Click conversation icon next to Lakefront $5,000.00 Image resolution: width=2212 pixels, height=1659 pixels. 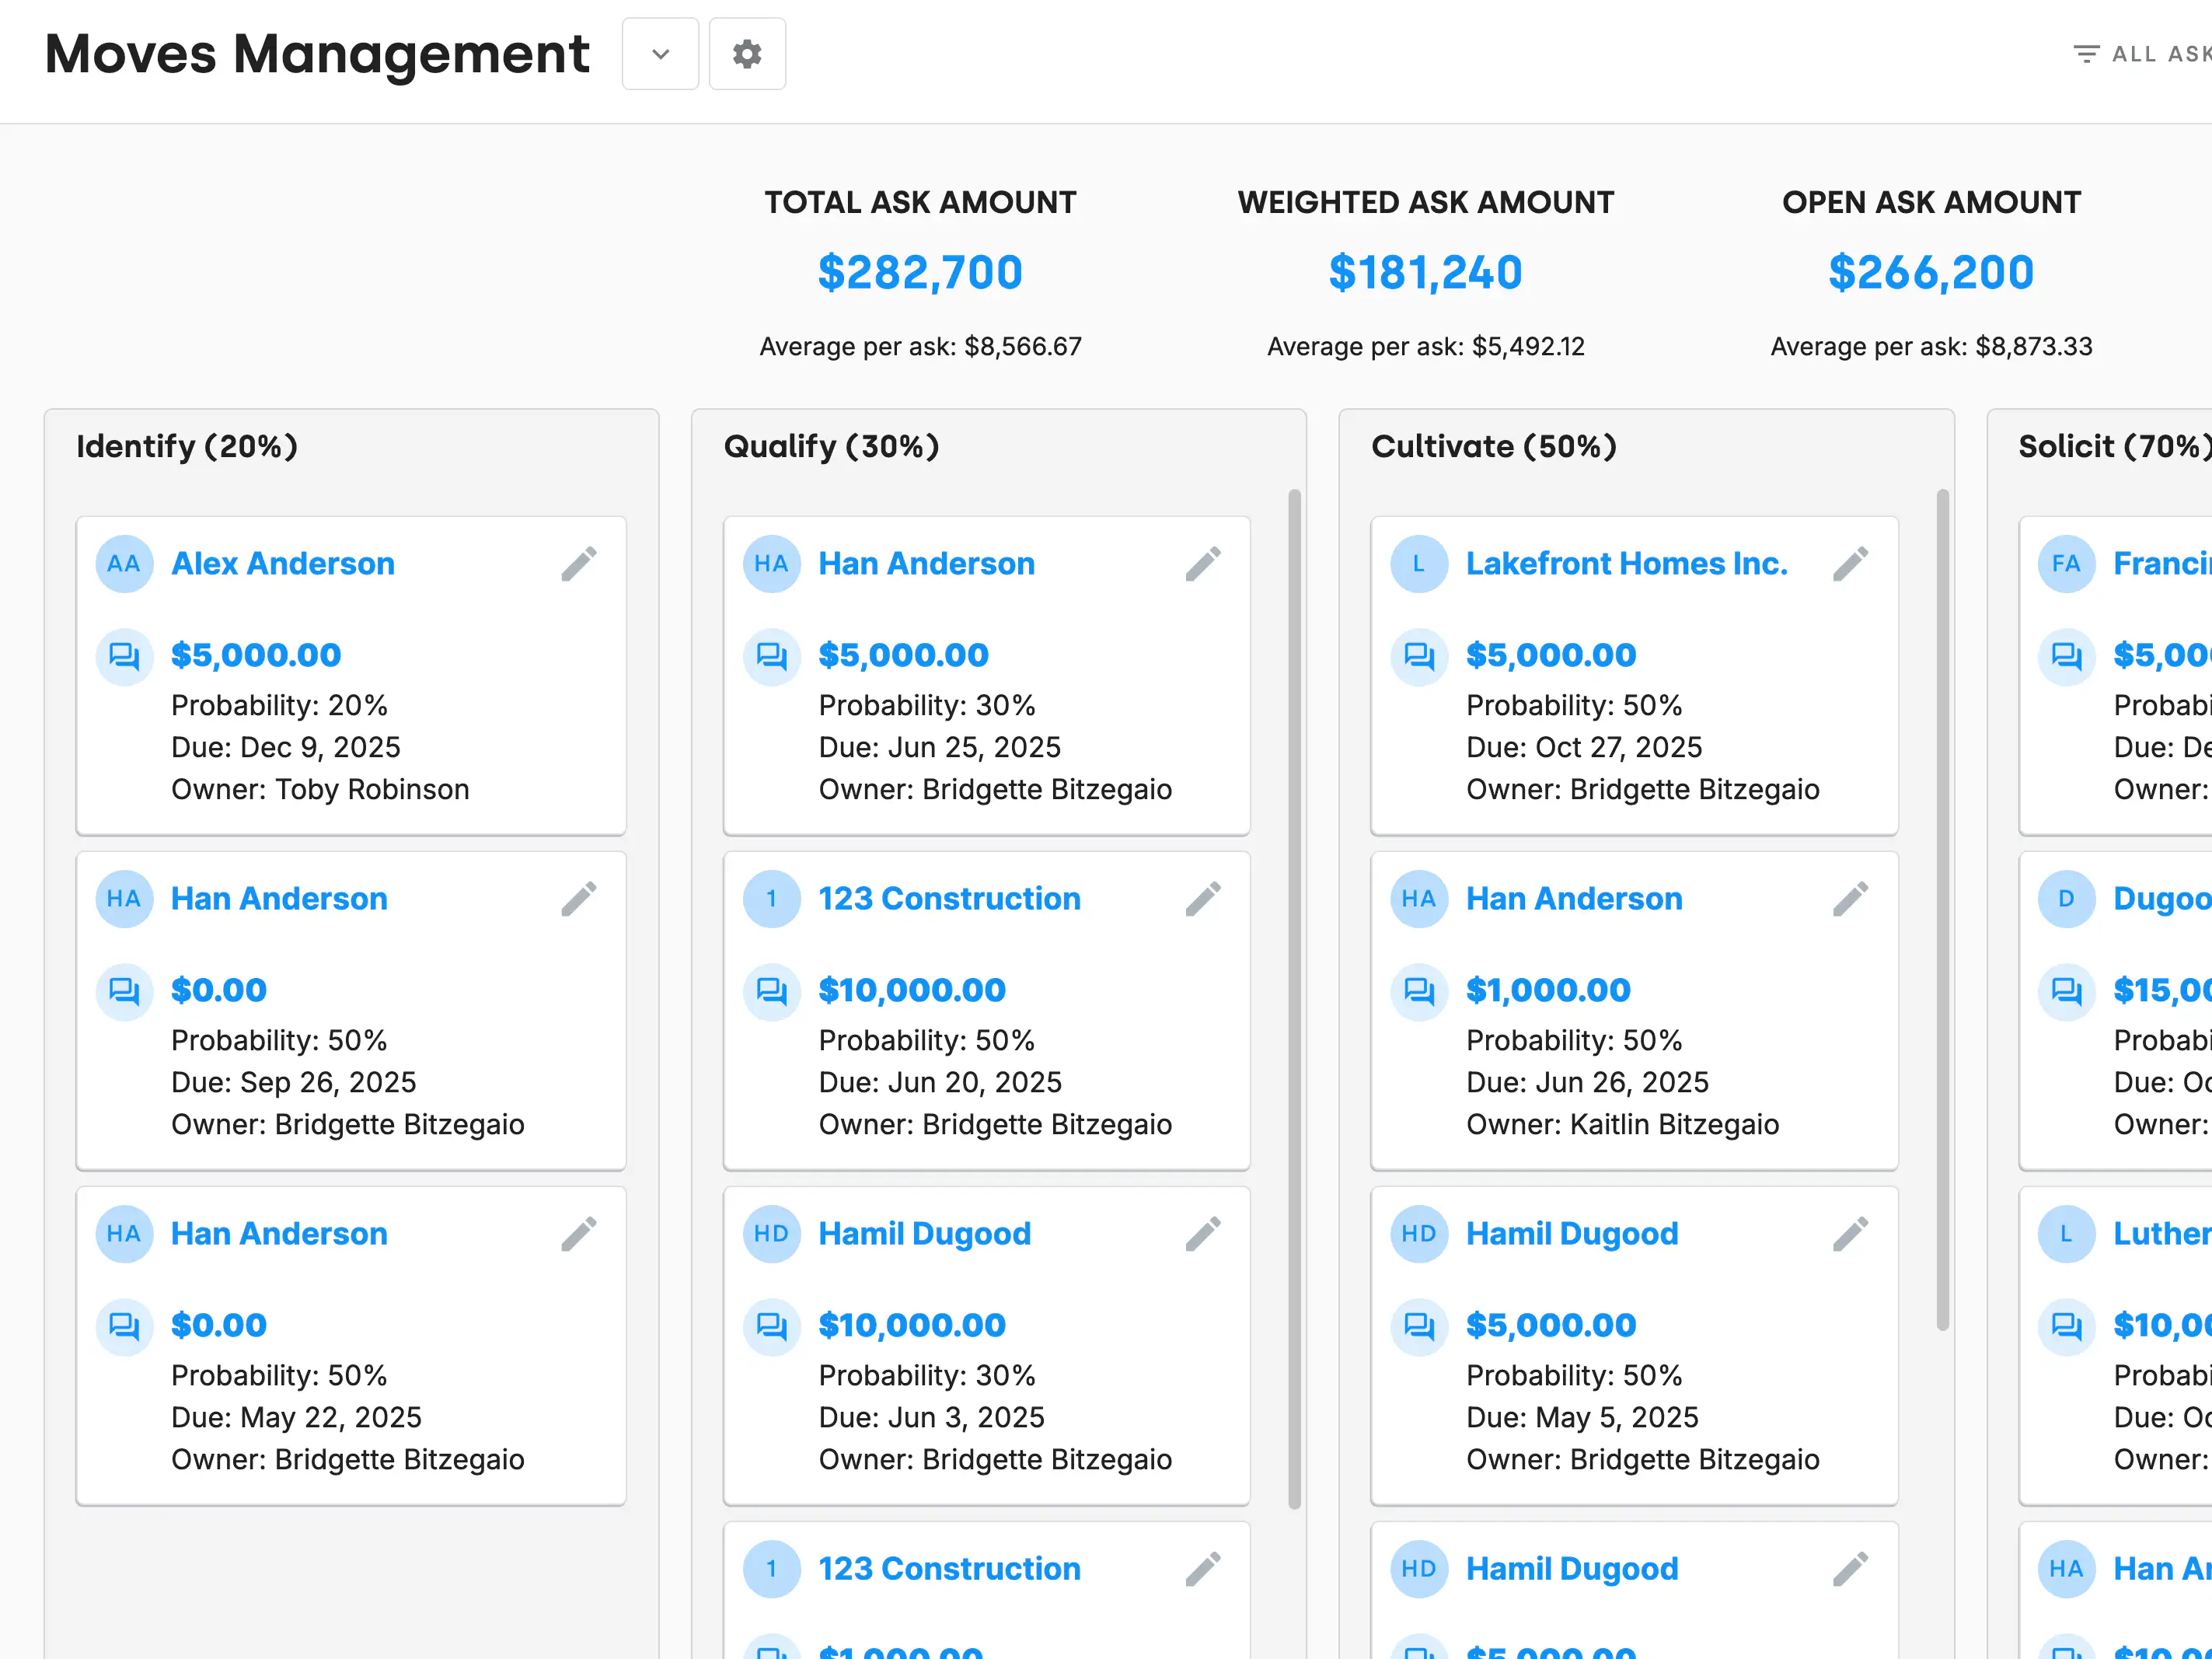click(x=1419, y=656)
